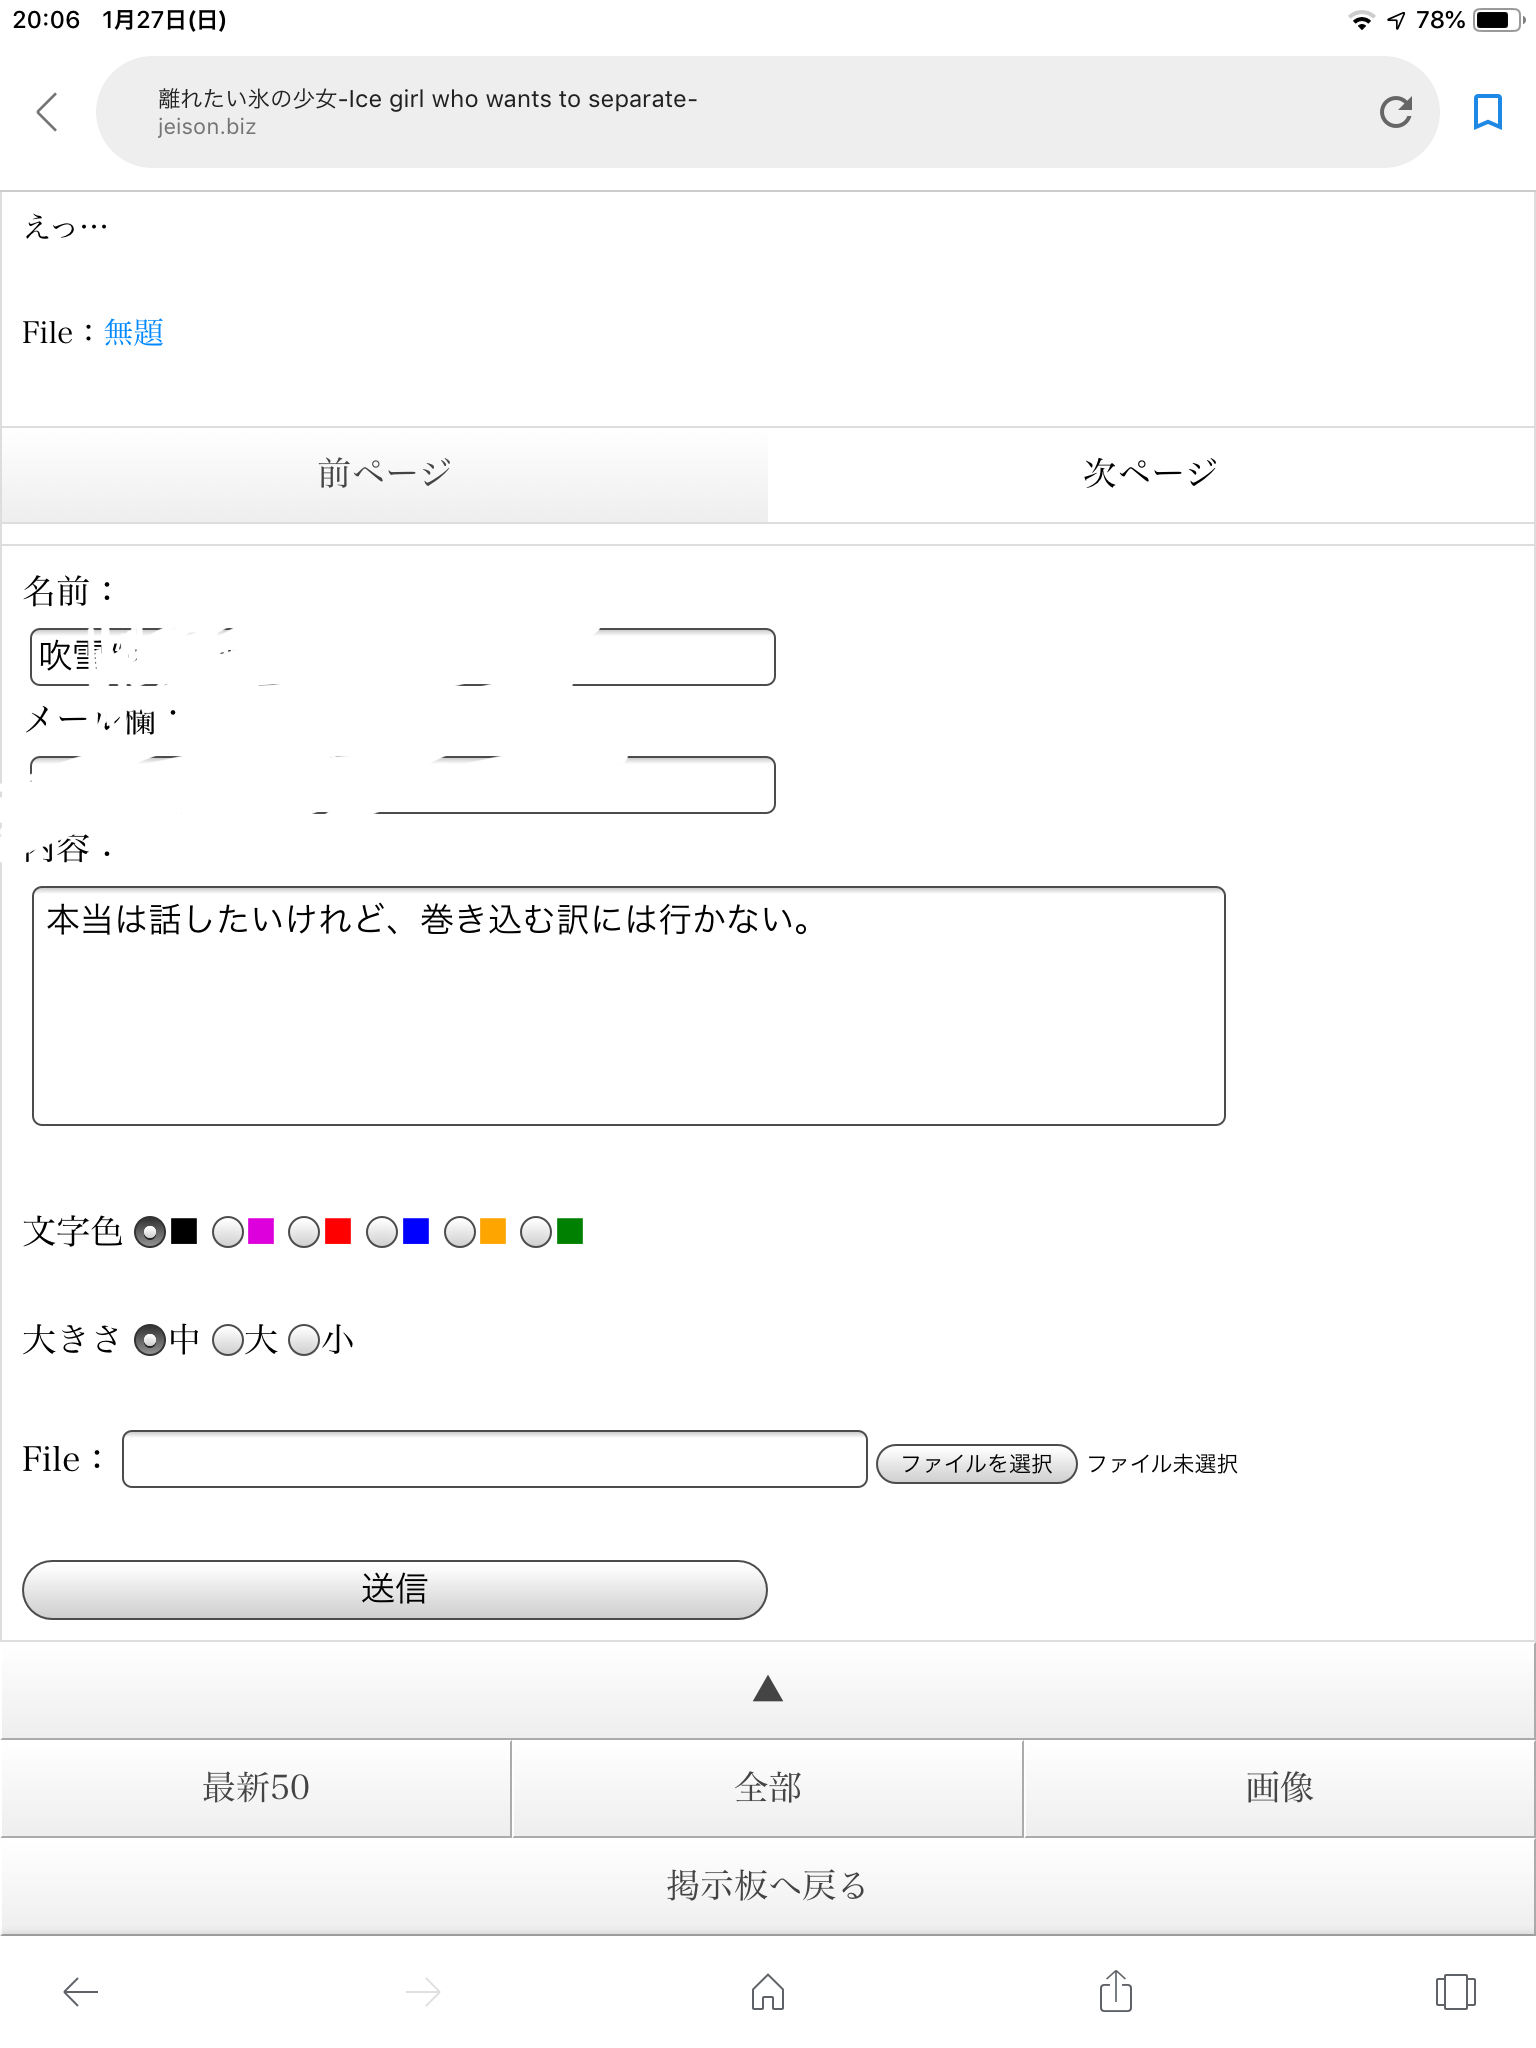Switch to the 最新50 tab
1536x2048 pixels.
pos(256,1787)
